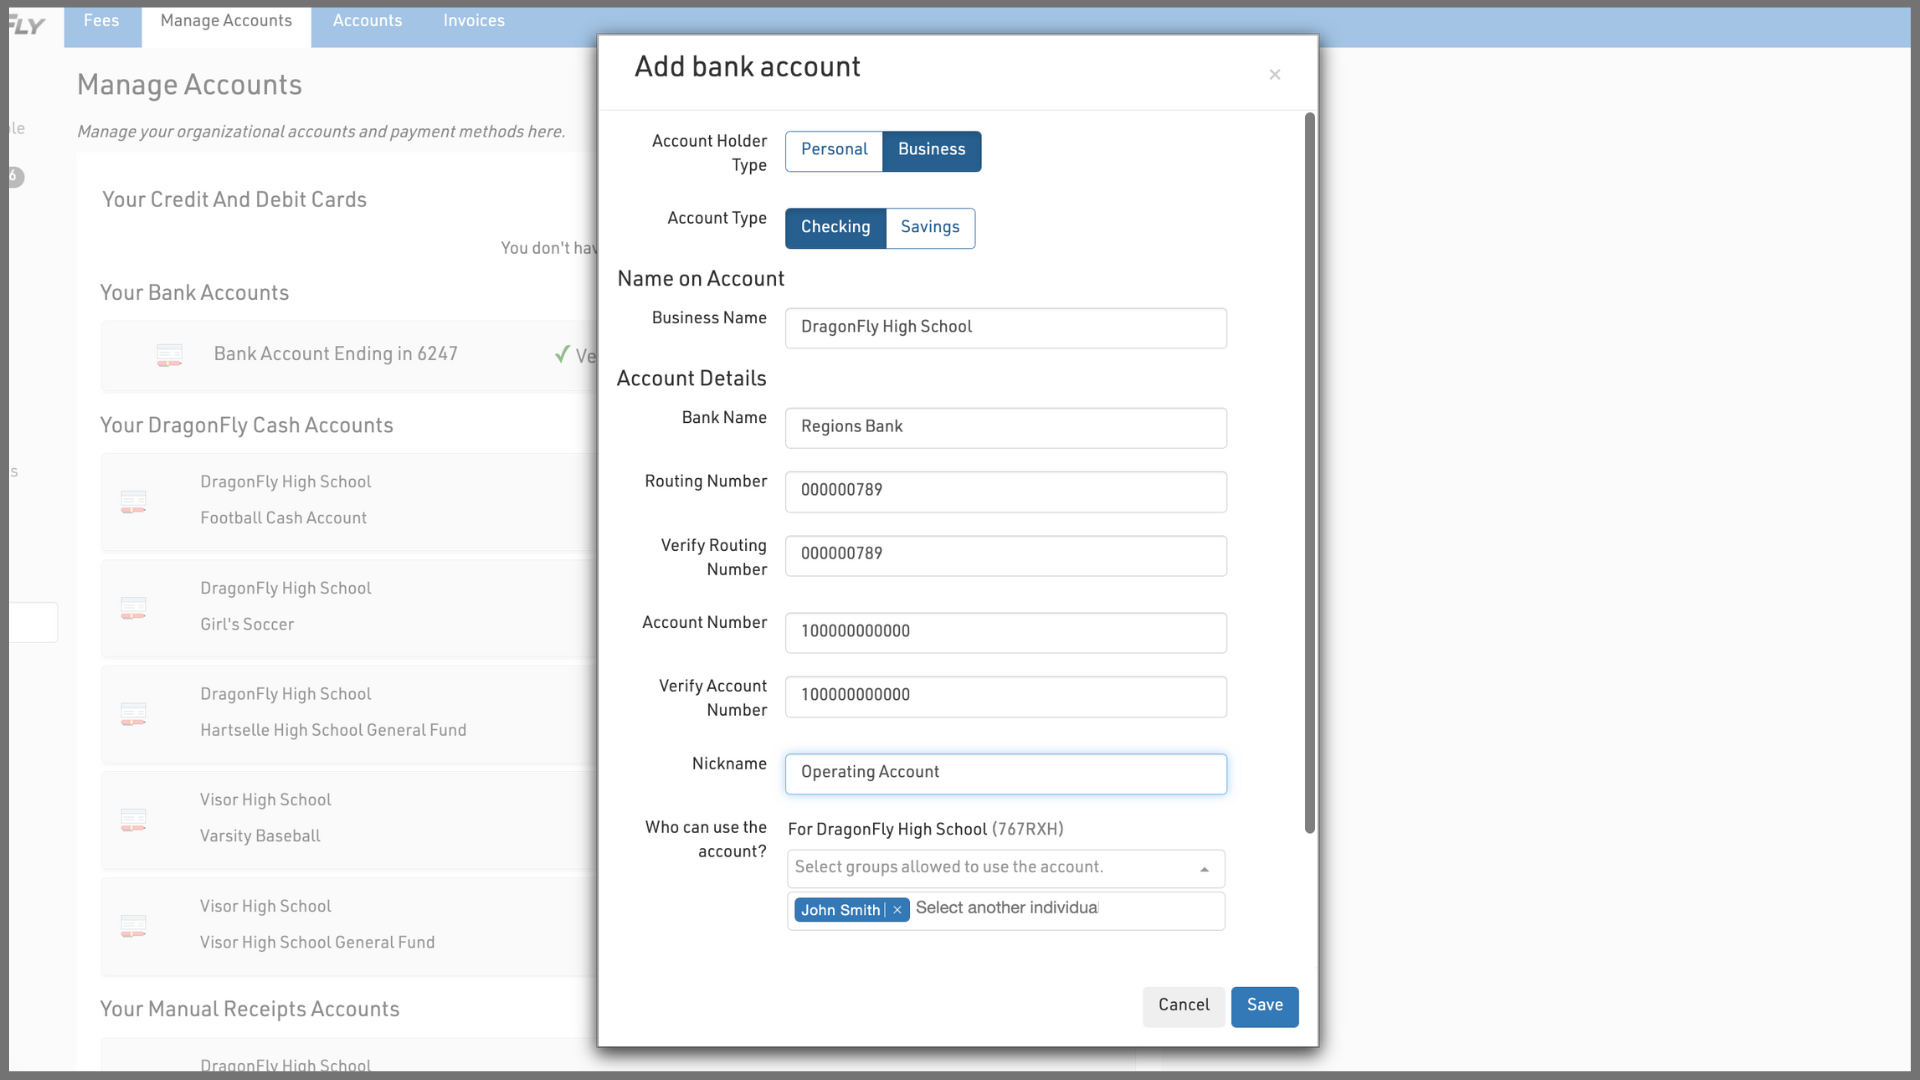Click the Girl's Soccer account card icon
This screenshot has height=1080, width=1920.
133,607
